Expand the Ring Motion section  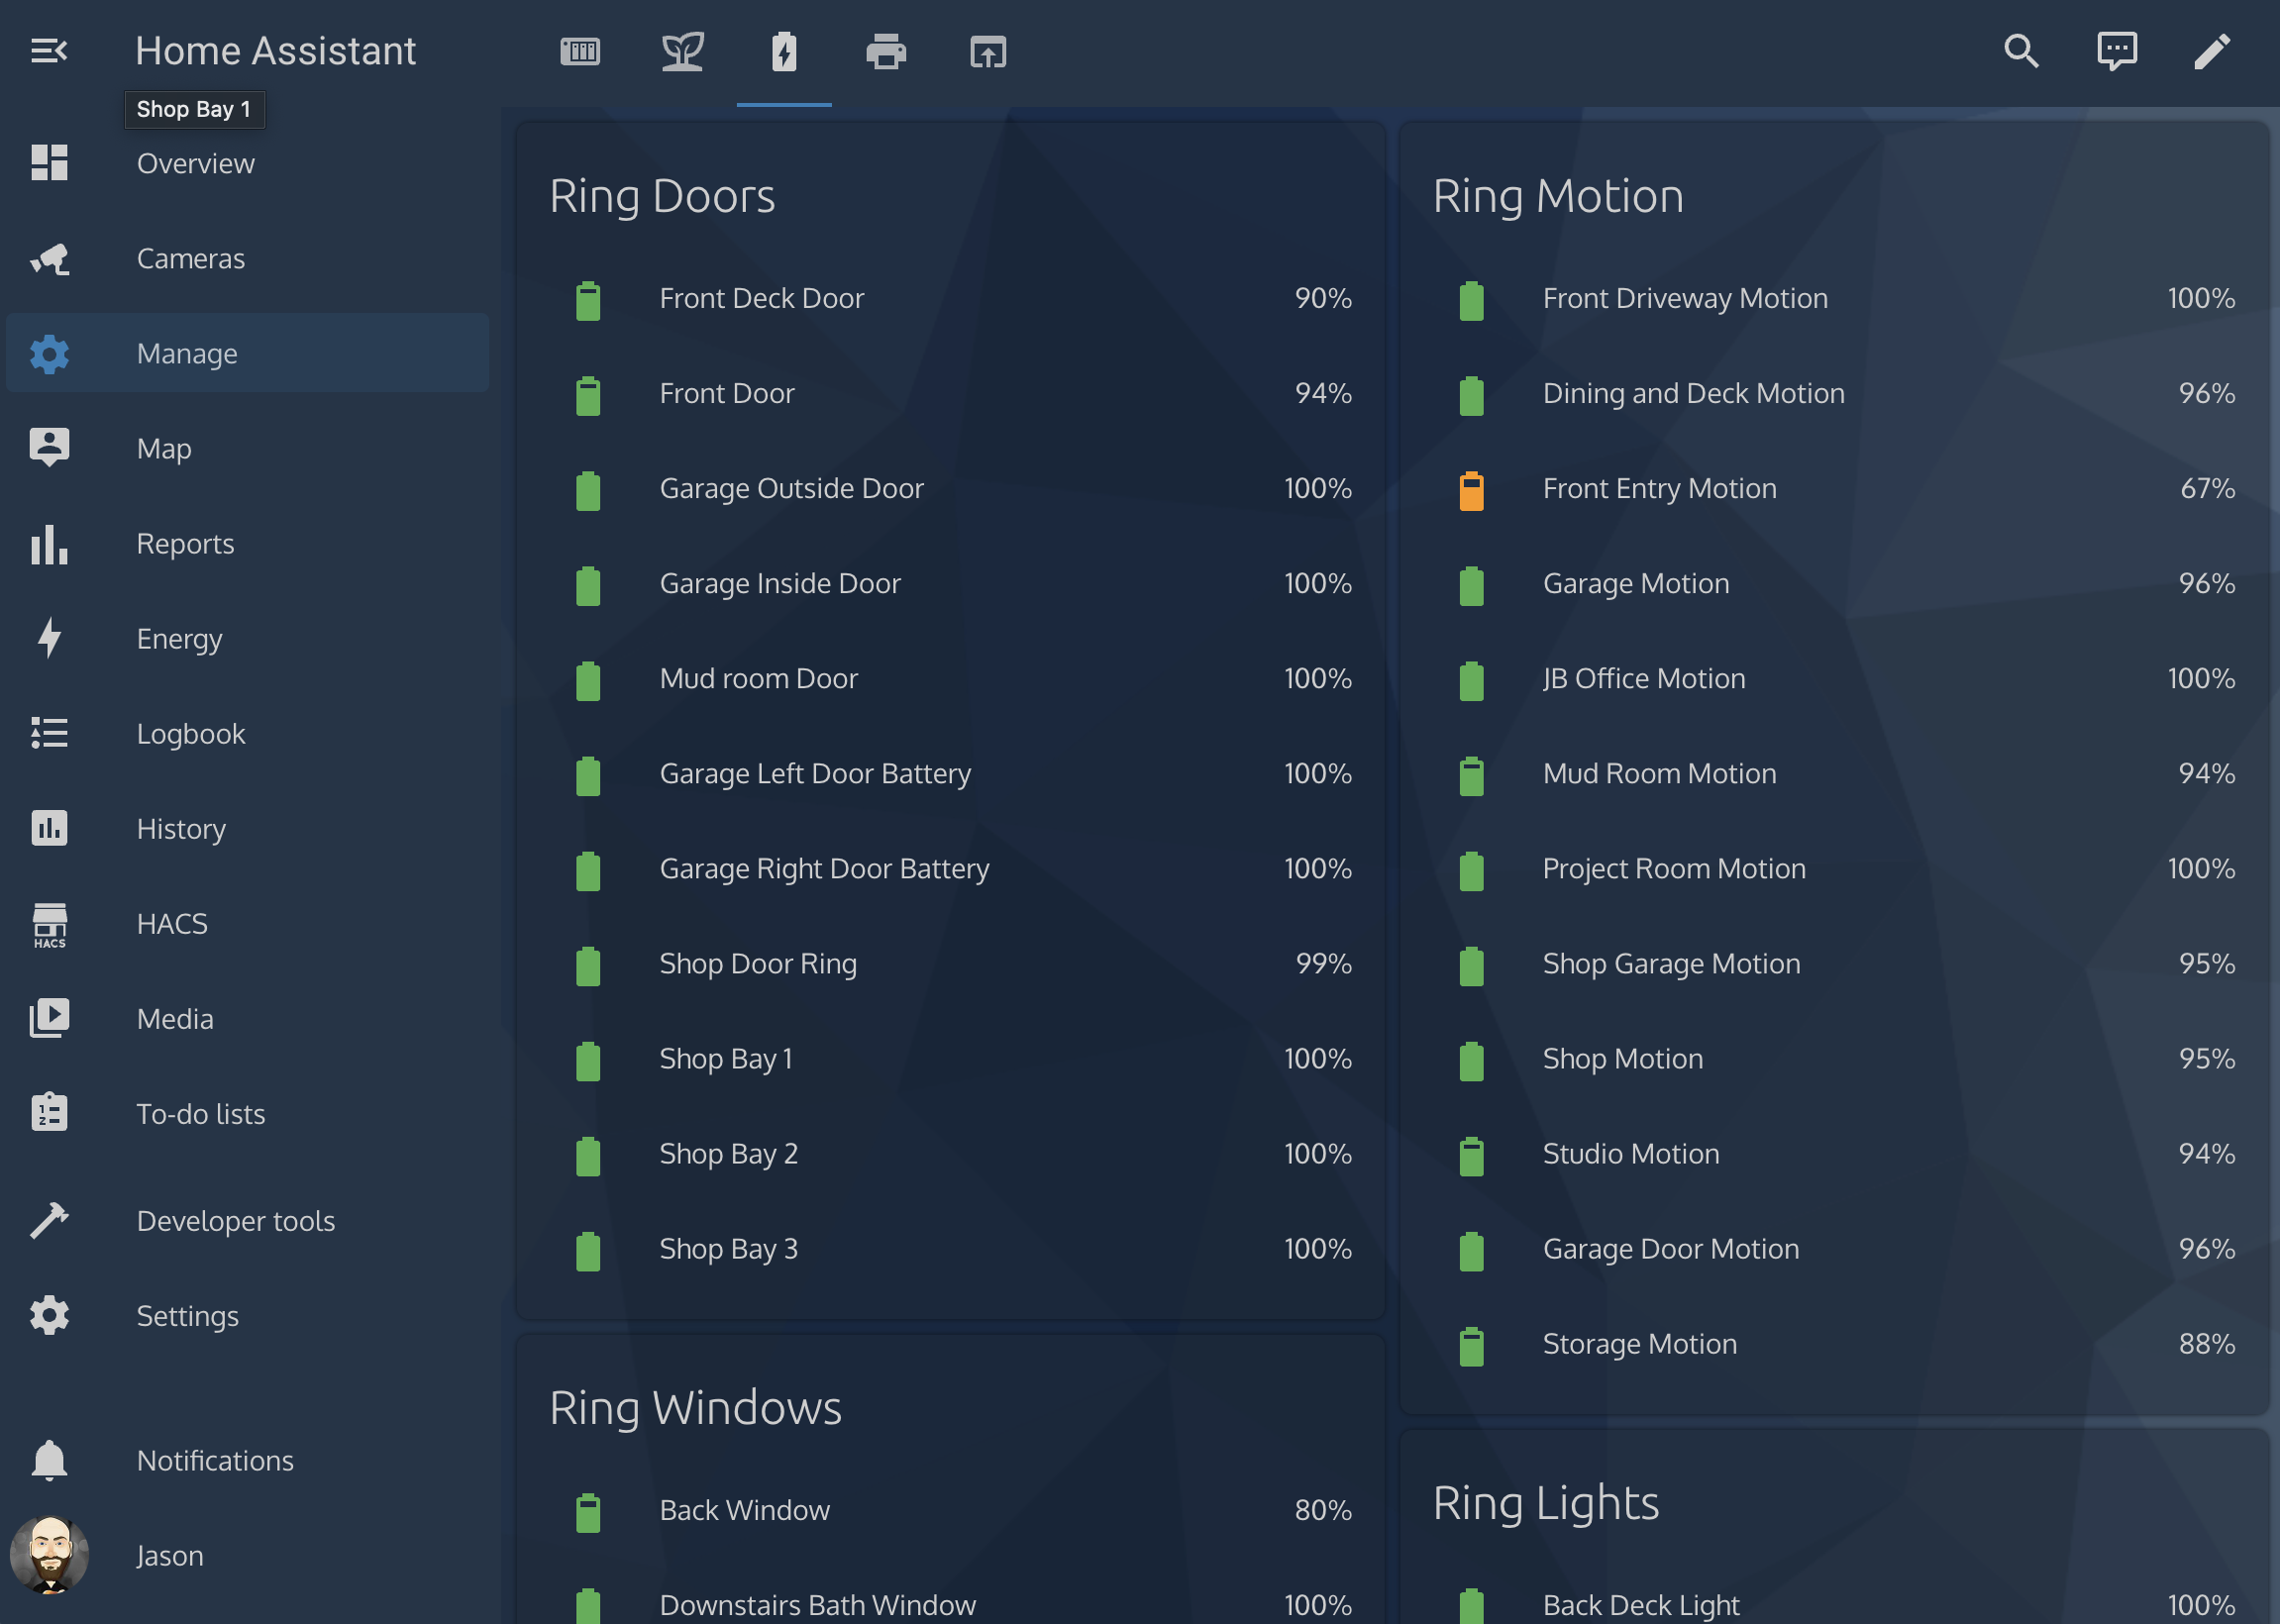pyautogui.click(x=1558, y=195)
